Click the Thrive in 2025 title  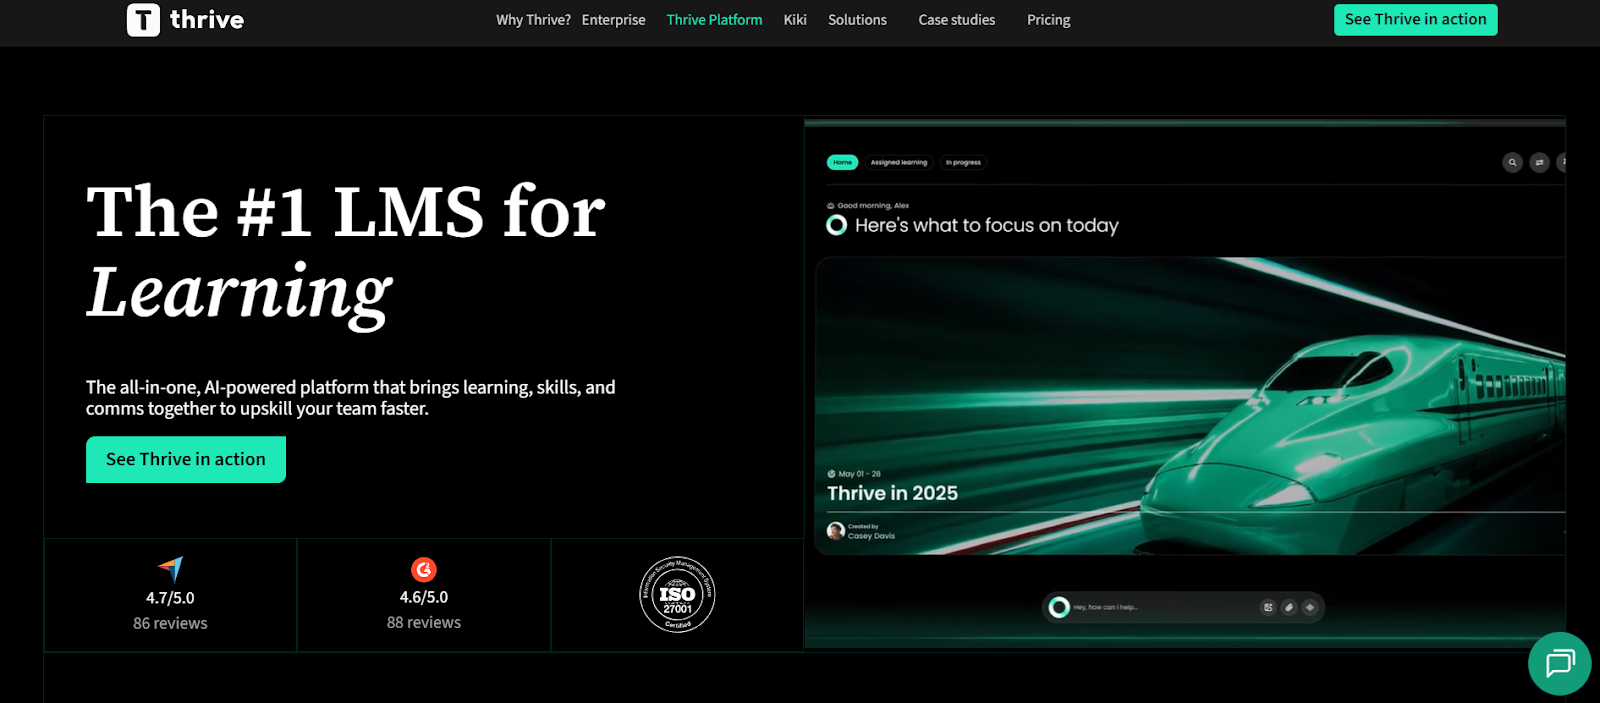point(892,493)
